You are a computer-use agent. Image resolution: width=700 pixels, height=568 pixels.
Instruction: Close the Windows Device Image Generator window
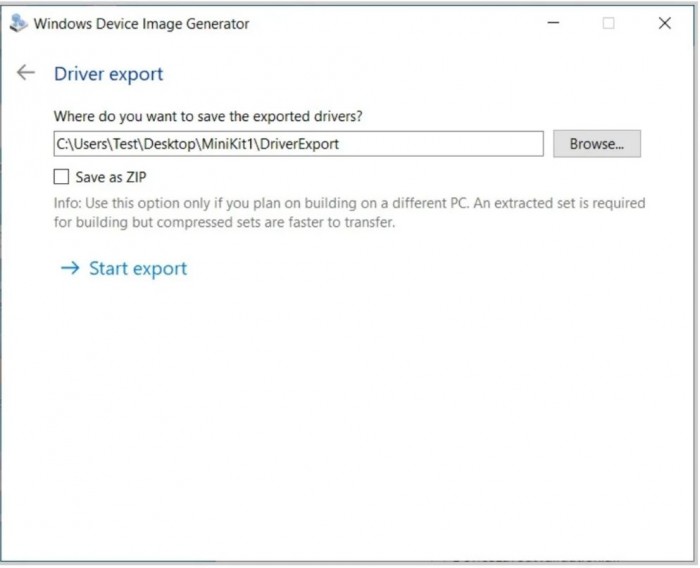pyautogui.click(x=664, y=23)
